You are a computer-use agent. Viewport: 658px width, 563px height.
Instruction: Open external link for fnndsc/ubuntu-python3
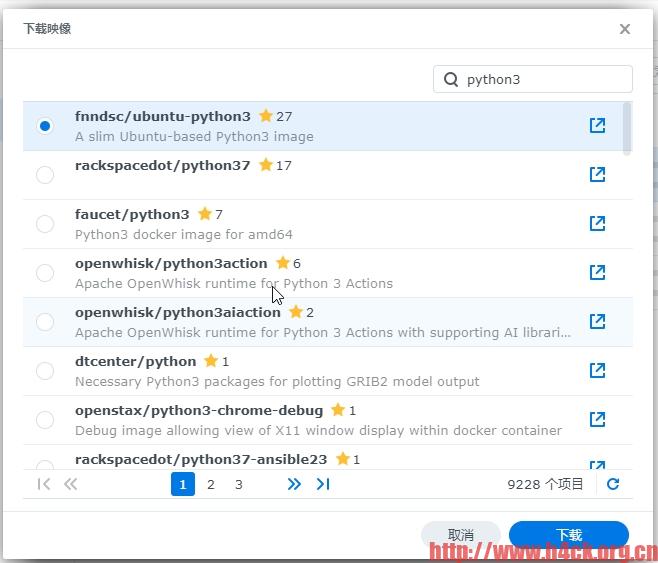(x=597, y=125)
